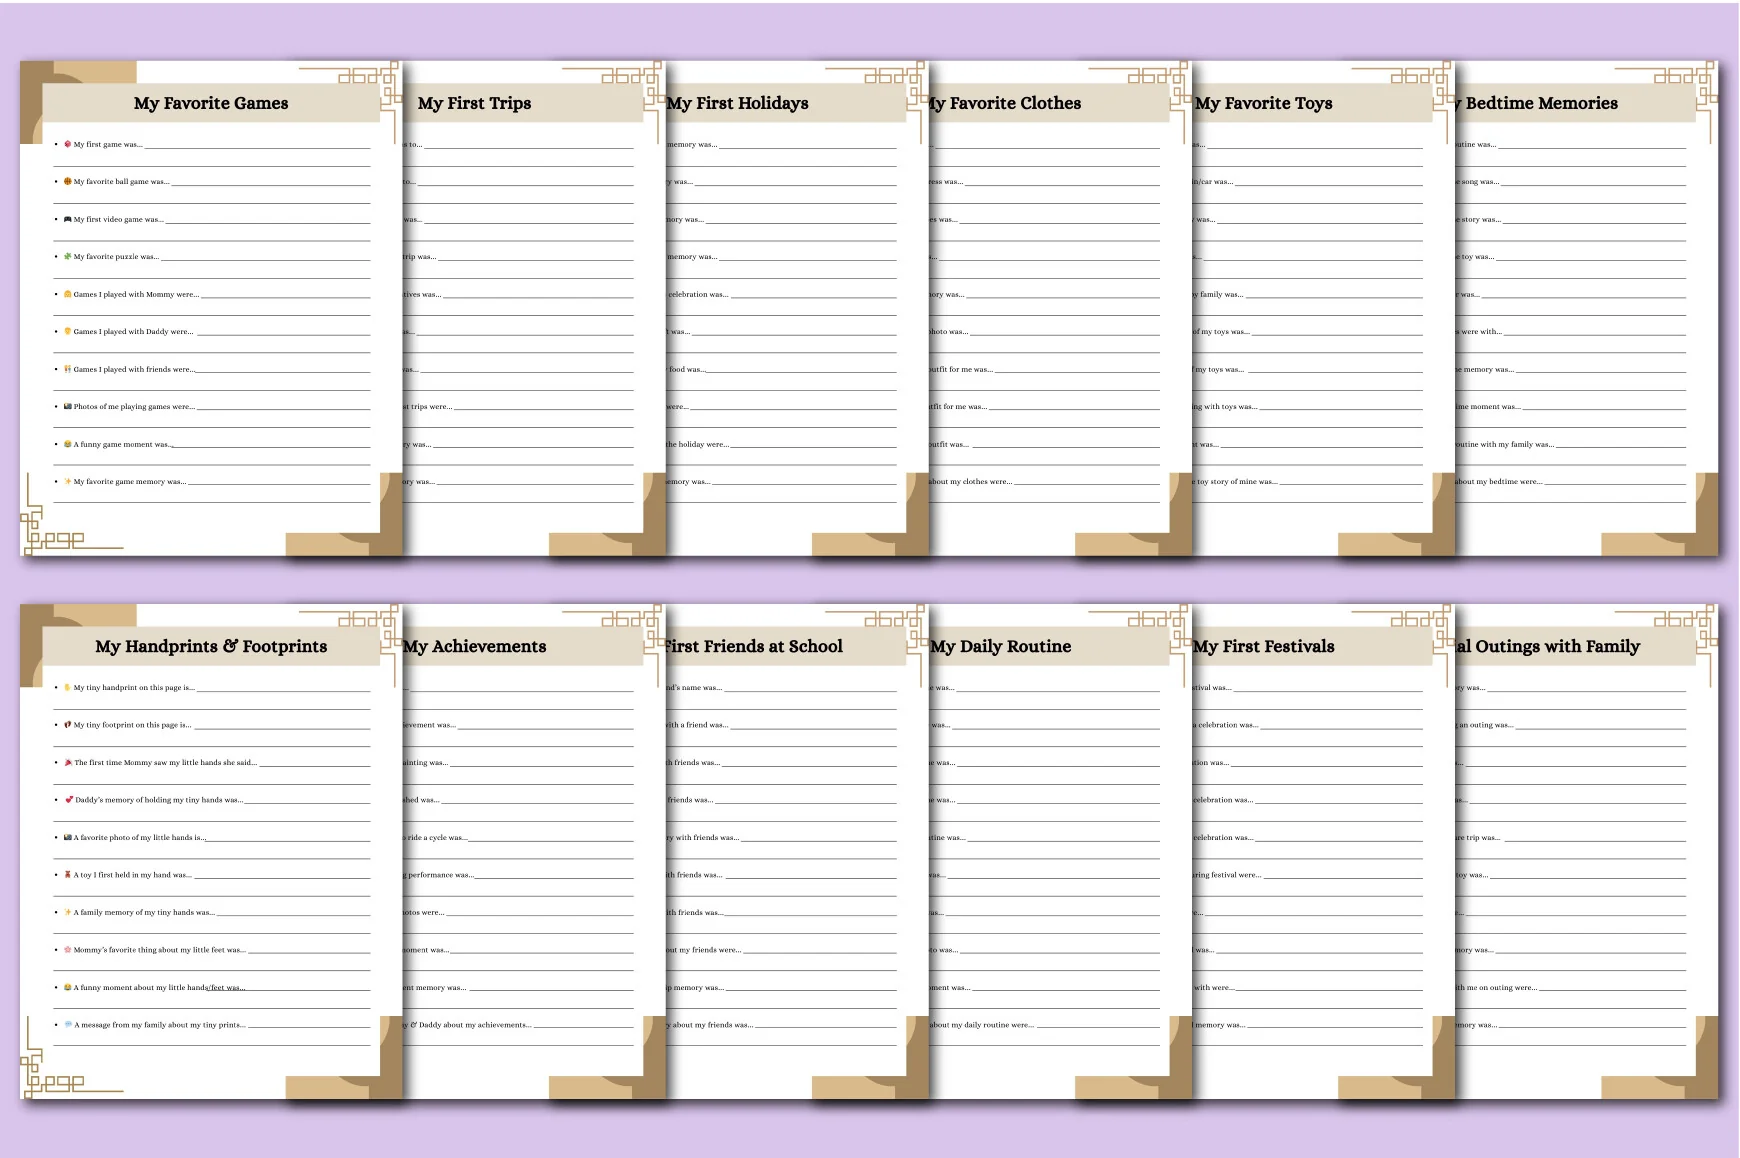Viewport: 1740px width, 1158px height.
Task: Click the teddy bear emoji beside toy prompt
Action: pyautogui.click(x=68, y=875)
